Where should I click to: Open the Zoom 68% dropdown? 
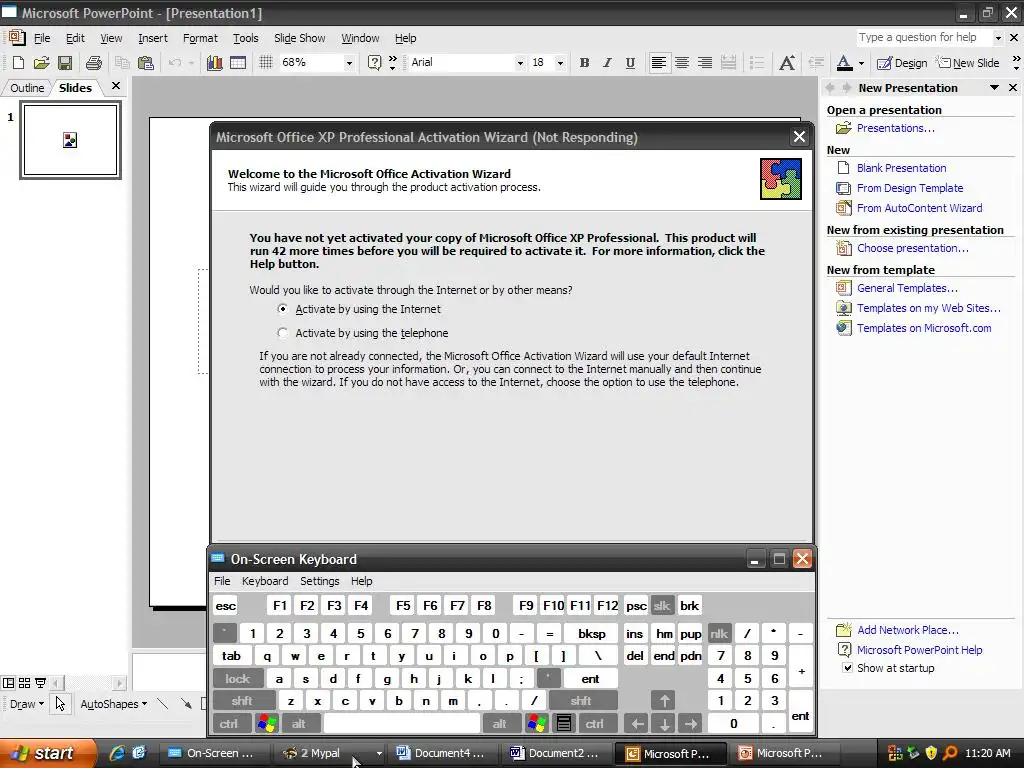349,63
